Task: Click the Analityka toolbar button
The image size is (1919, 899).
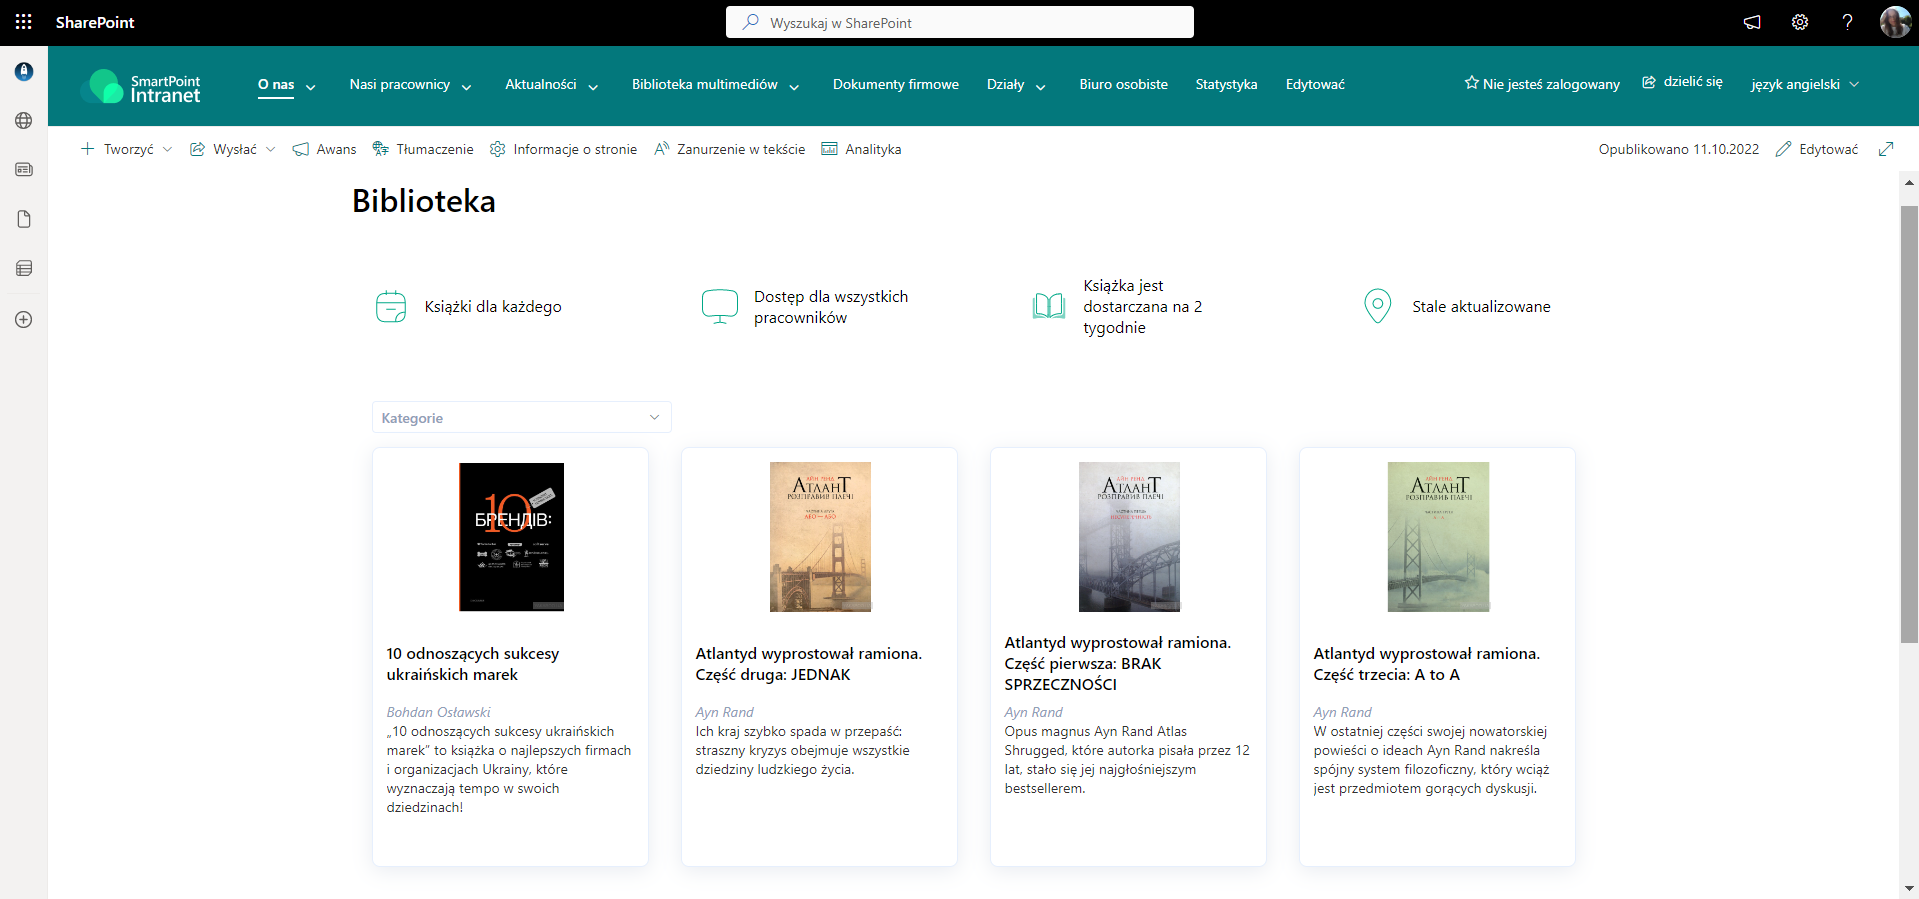Action: [x=861, y=149]
